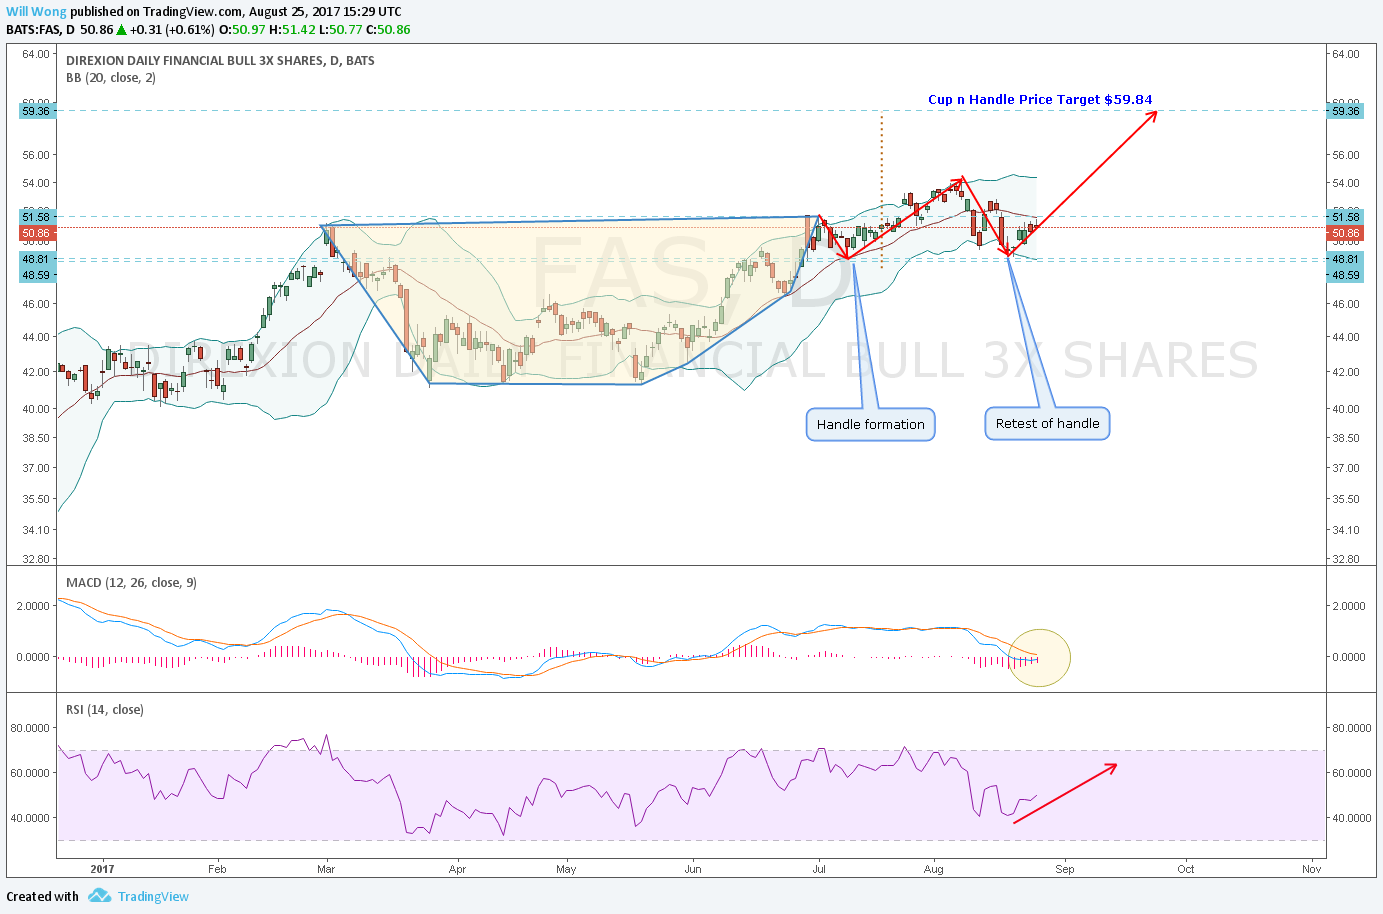Click the C:50.86 close value in header
1383x914 pixels.
[389, 30]
